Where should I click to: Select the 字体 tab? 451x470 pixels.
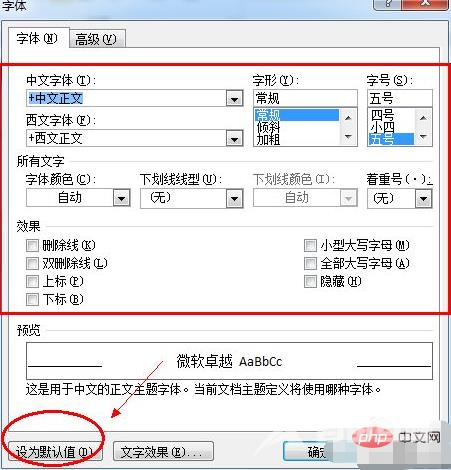[x=38, y=38]
